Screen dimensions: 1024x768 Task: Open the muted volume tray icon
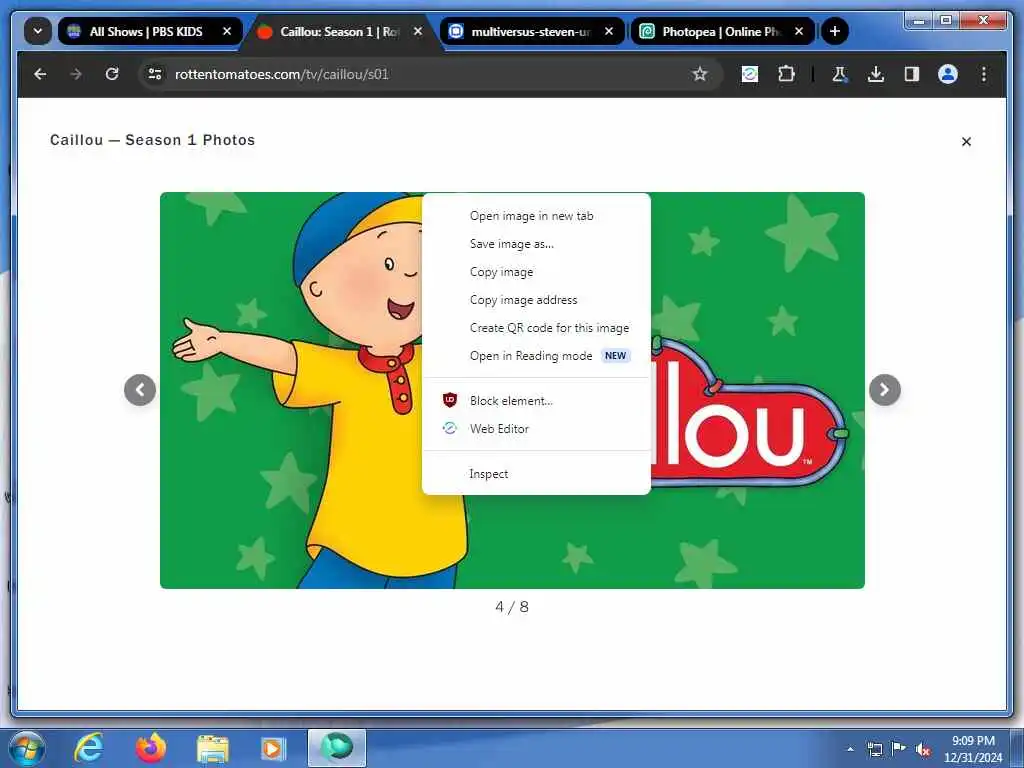click(923, 750)
